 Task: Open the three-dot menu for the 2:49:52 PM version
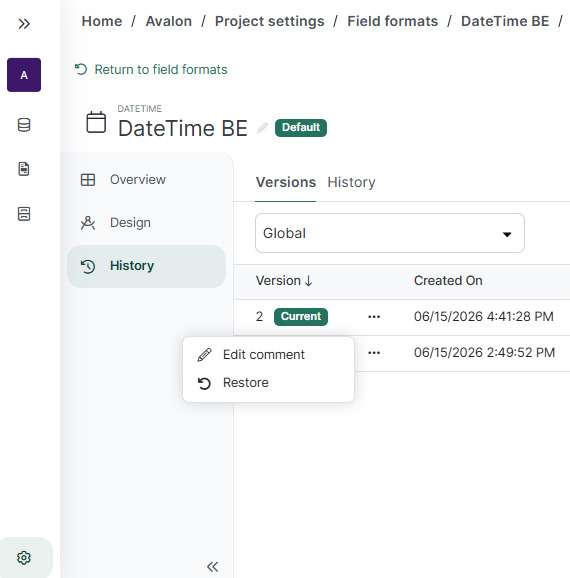coord(374,353)
